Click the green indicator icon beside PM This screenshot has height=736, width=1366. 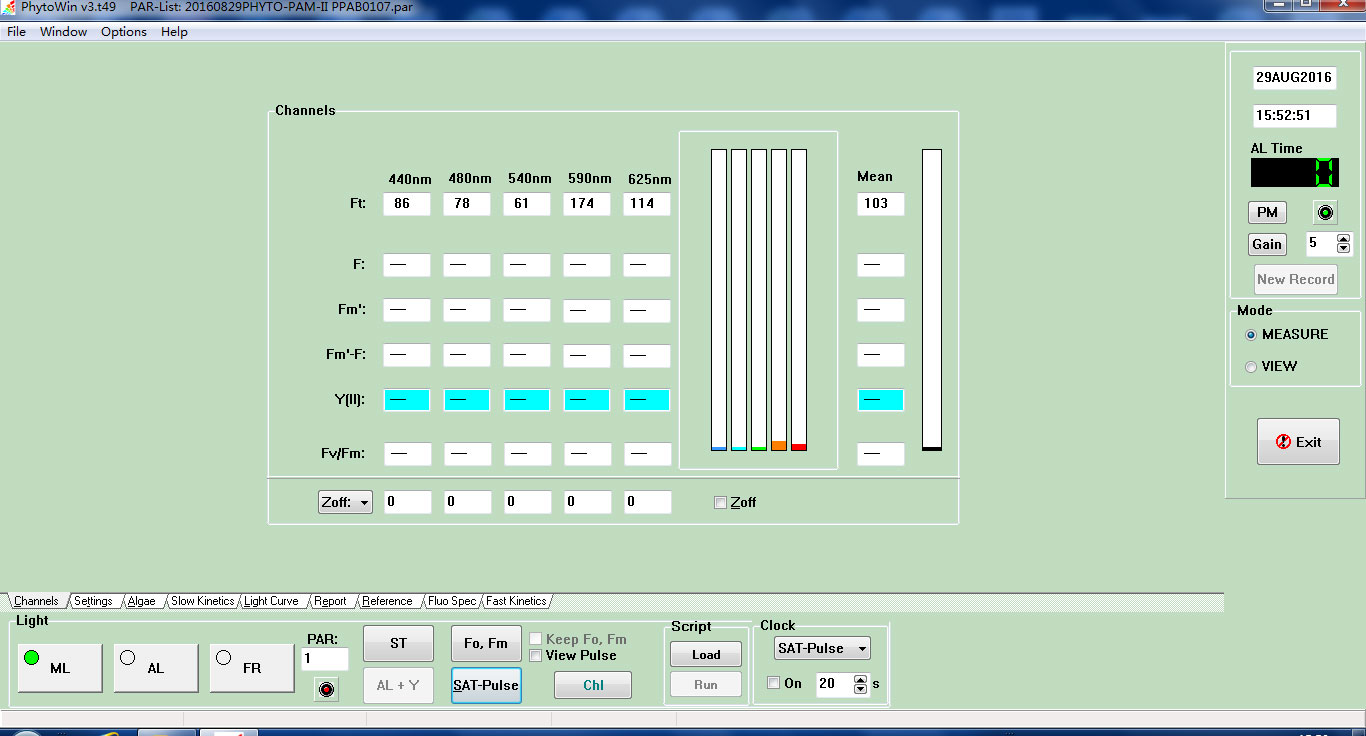(x=1326, y=213)
